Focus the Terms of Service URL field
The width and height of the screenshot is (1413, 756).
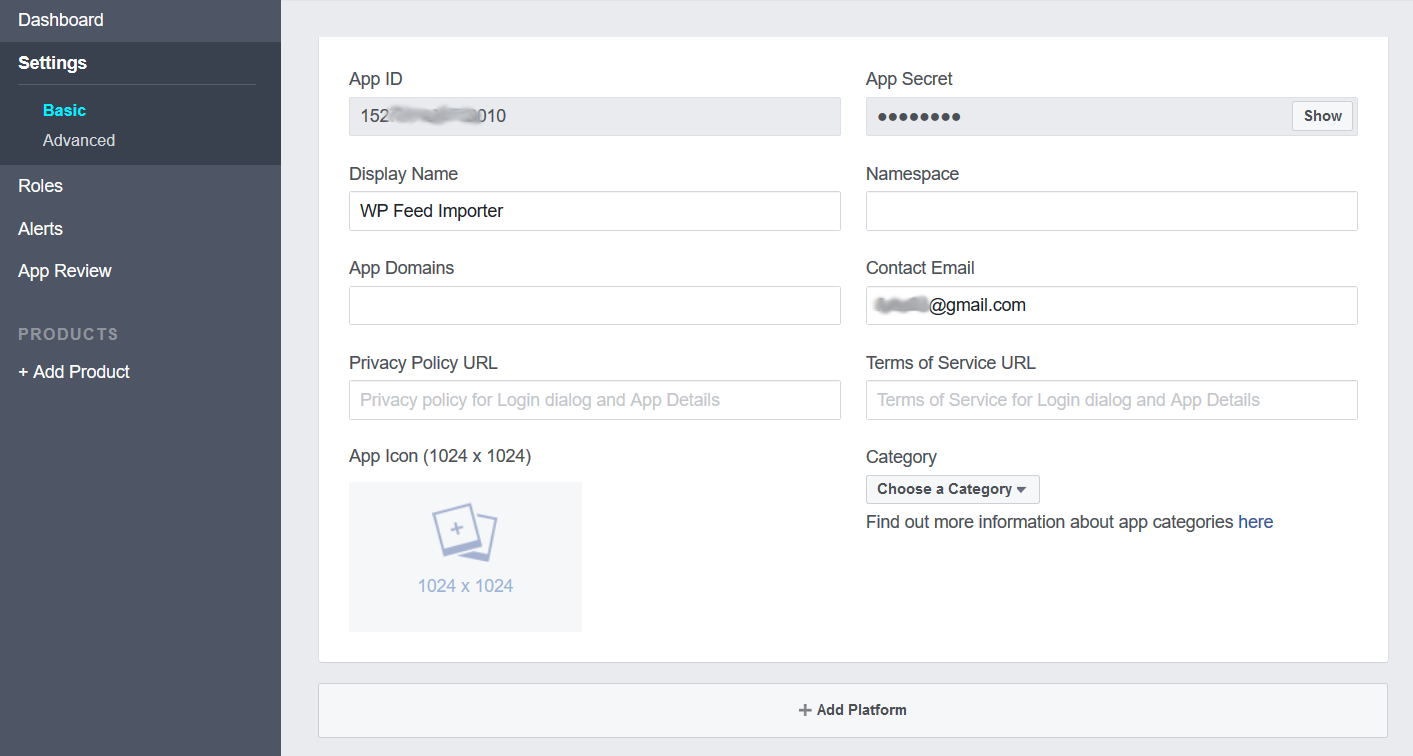click(x=1112, y=400)
